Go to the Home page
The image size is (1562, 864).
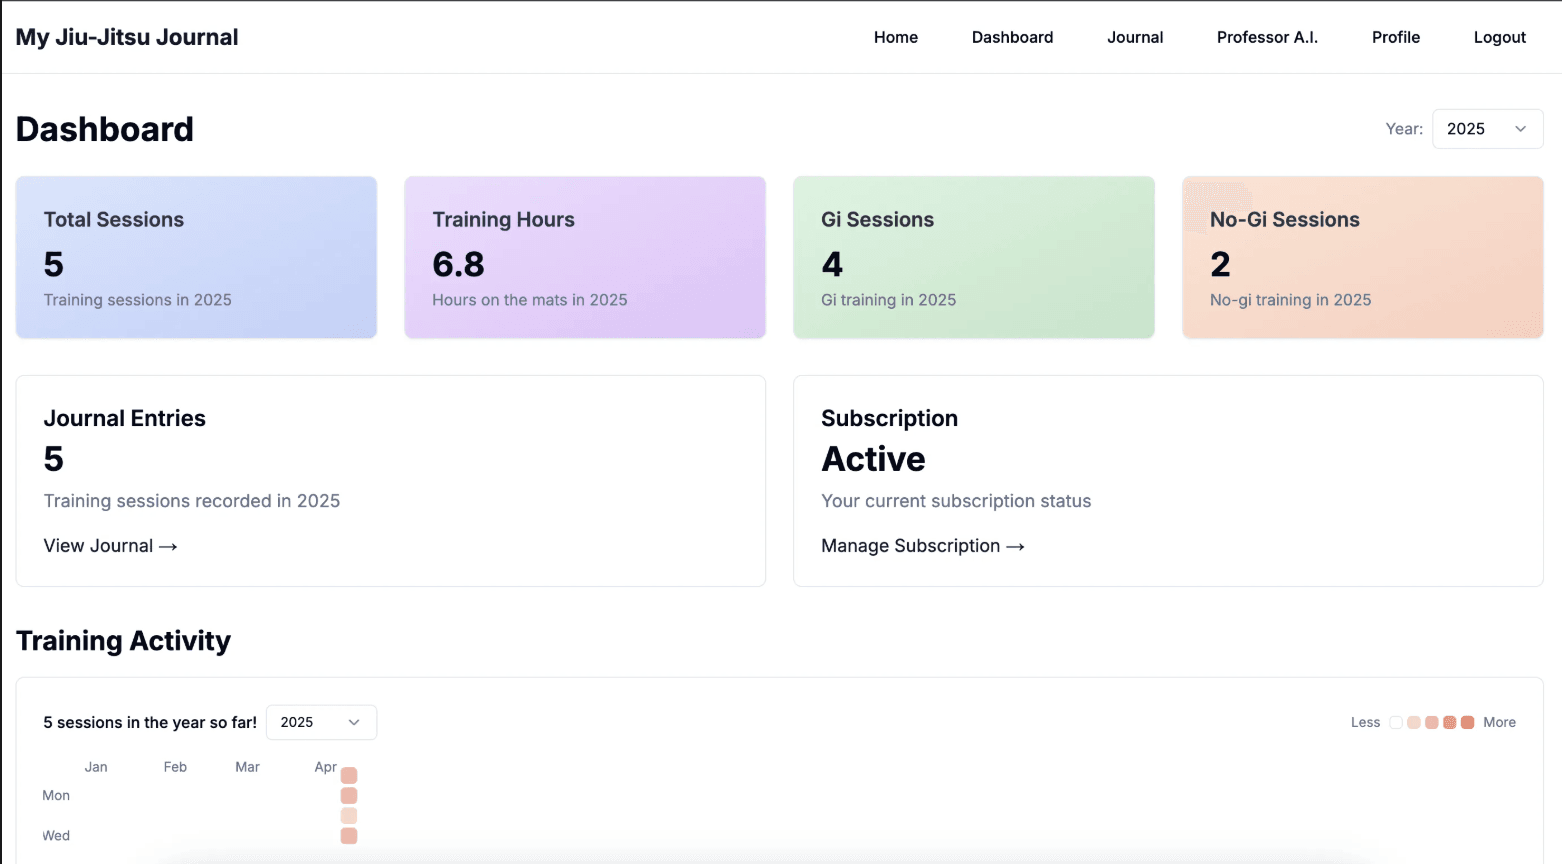(895, 37)
